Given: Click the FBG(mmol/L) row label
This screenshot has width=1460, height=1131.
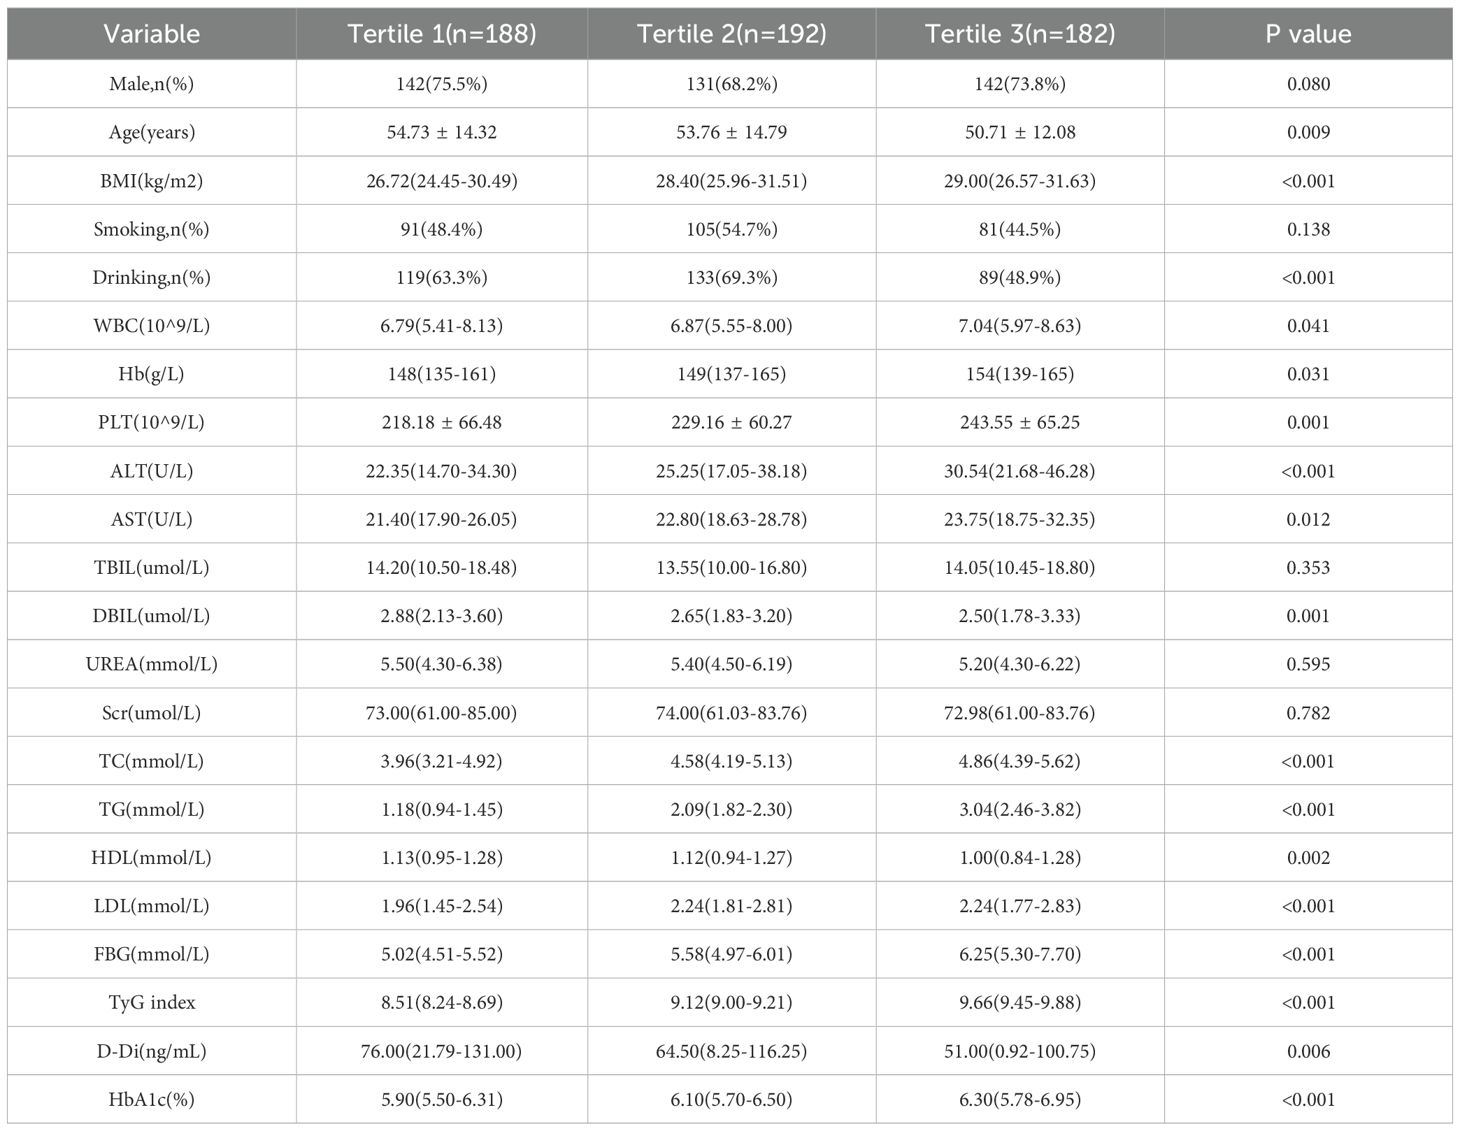Looking at the screenshot, I should (x=152, y=954).
